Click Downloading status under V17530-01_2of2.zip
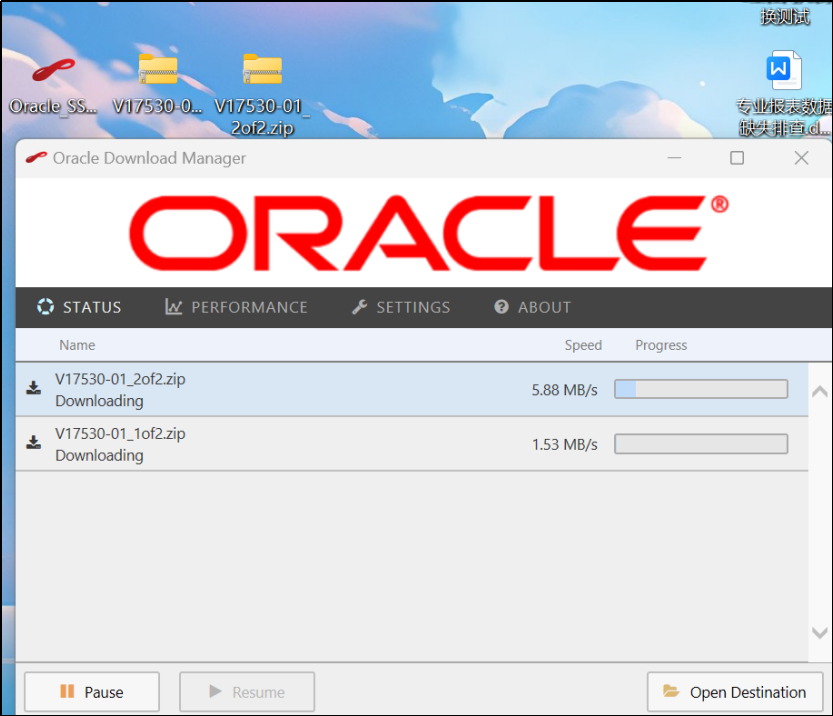This screenshot has width=833, height=716. [99, 401]
